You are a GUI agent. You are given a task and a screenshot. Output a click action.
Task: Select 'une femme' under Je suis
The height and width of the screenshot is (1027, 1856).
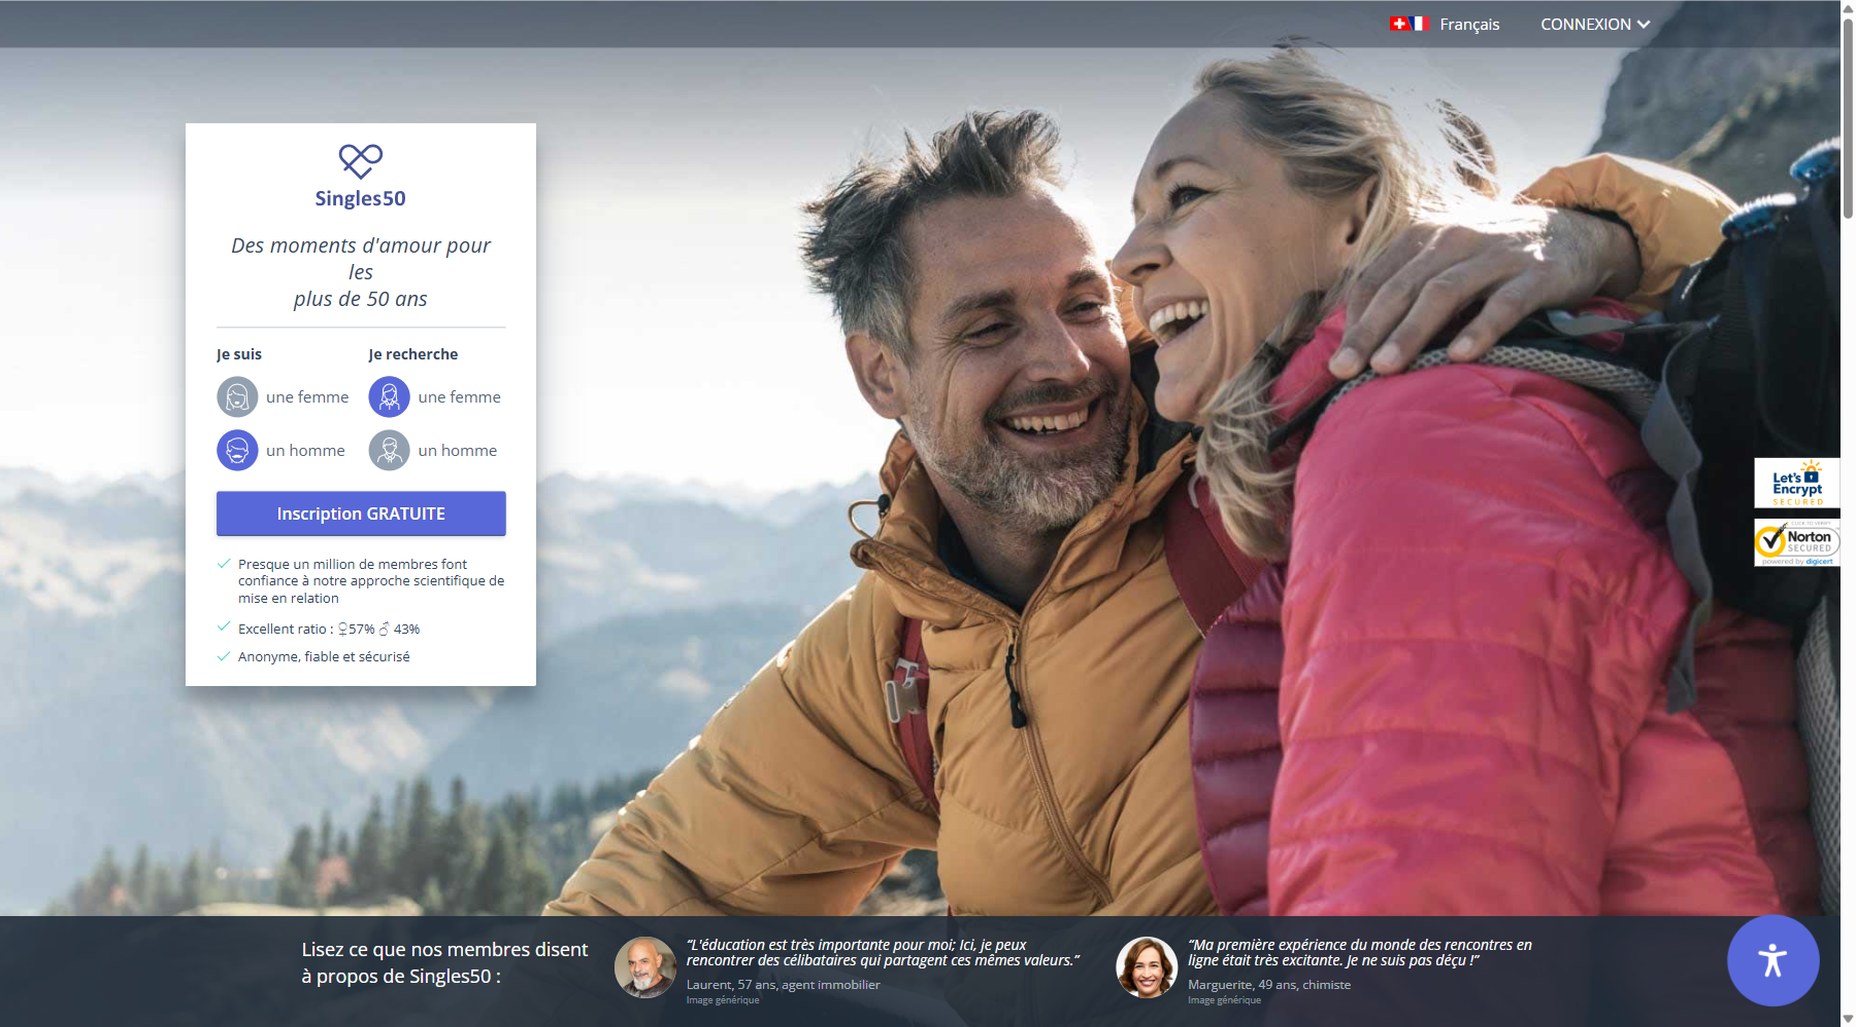tap(283, 397)
